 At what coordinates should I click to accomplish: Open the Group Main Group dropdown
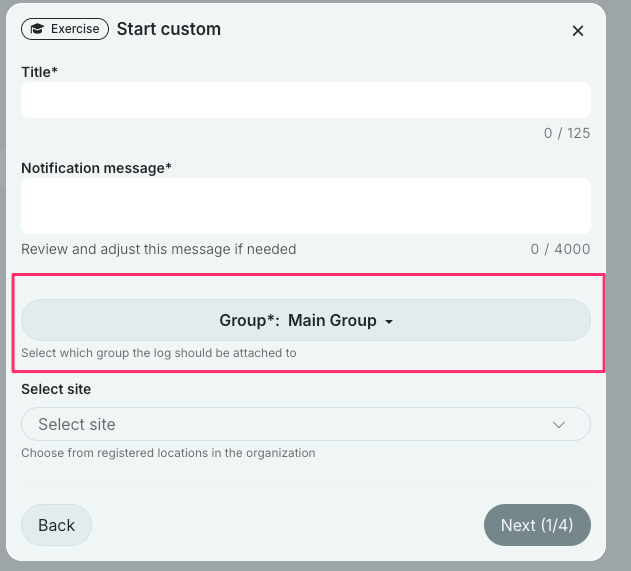point(305,321)
